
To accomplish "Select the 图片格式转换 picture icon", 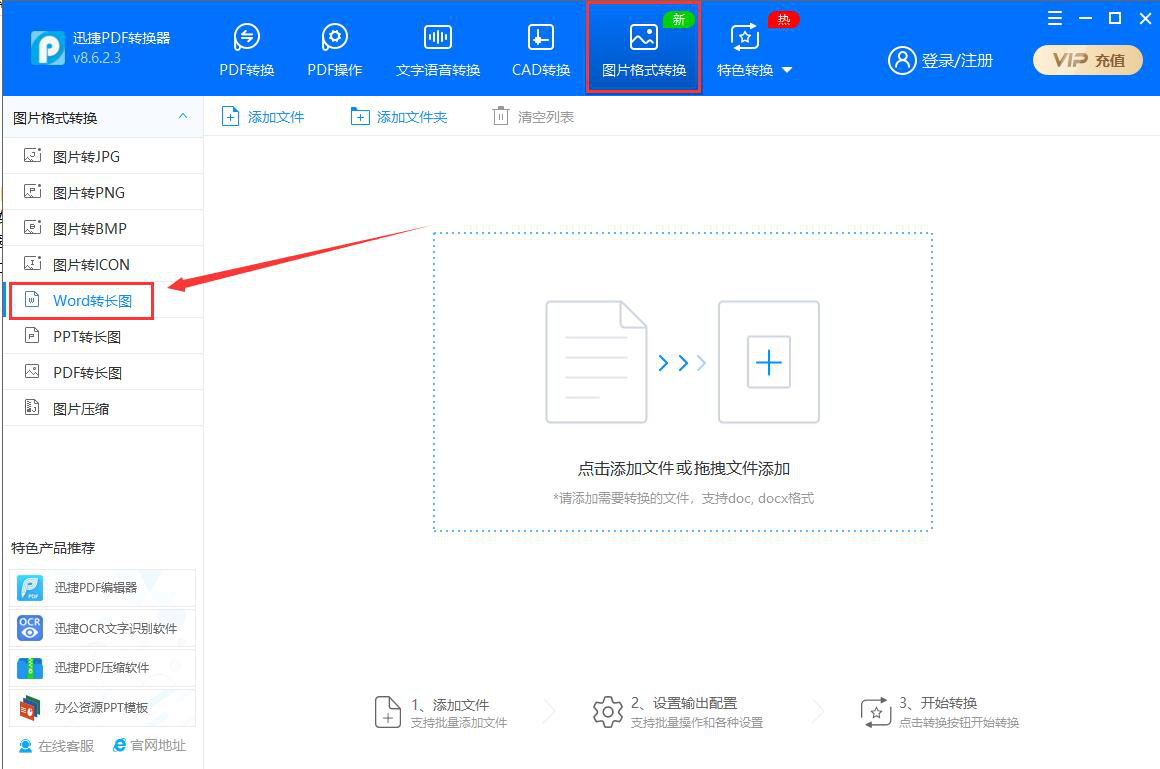I will (x=644, y=37).
